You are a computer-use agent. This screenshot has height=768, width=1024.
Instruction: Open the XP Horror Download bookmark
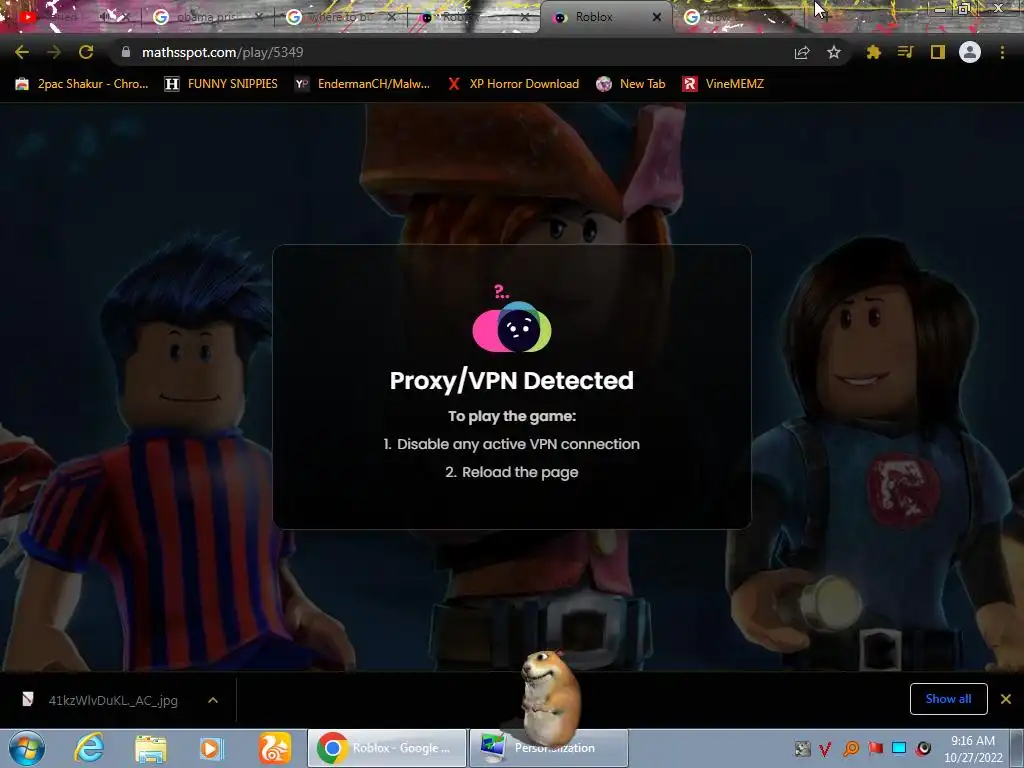point(513,84)
